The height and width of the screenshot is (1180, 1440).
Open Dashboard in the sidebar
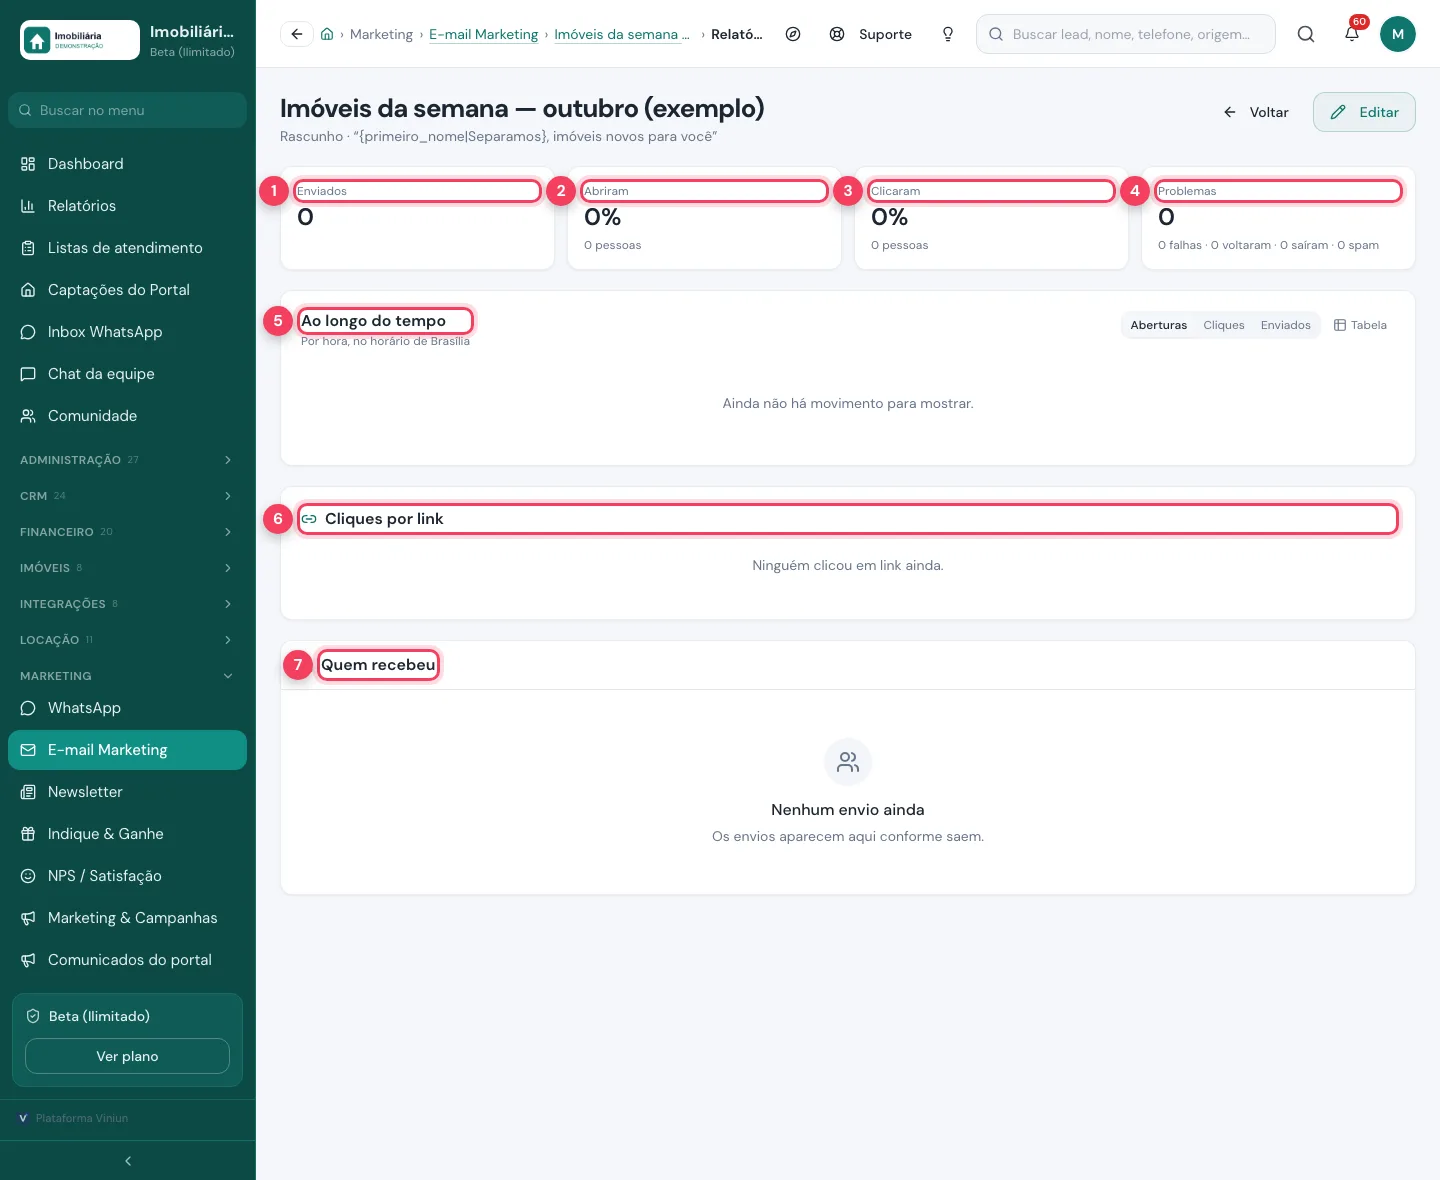[x=127, y=164]
